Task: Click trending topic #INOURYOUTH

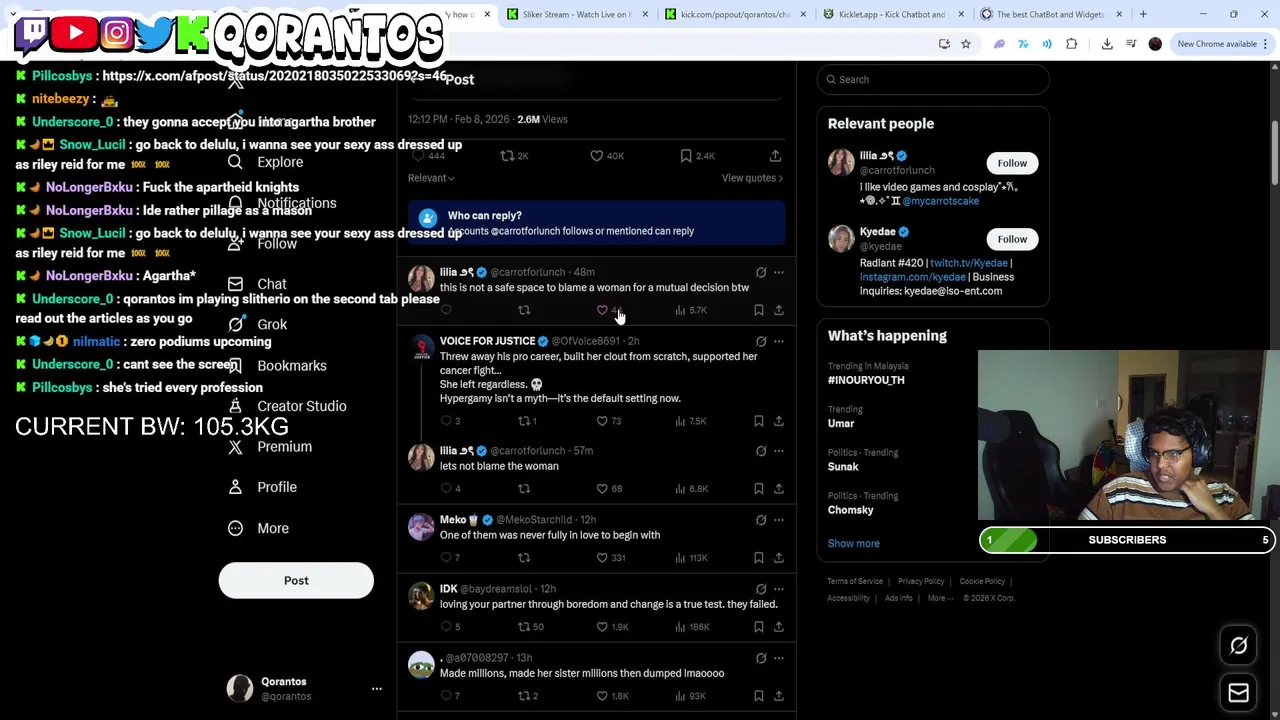Action: [866, 380]
